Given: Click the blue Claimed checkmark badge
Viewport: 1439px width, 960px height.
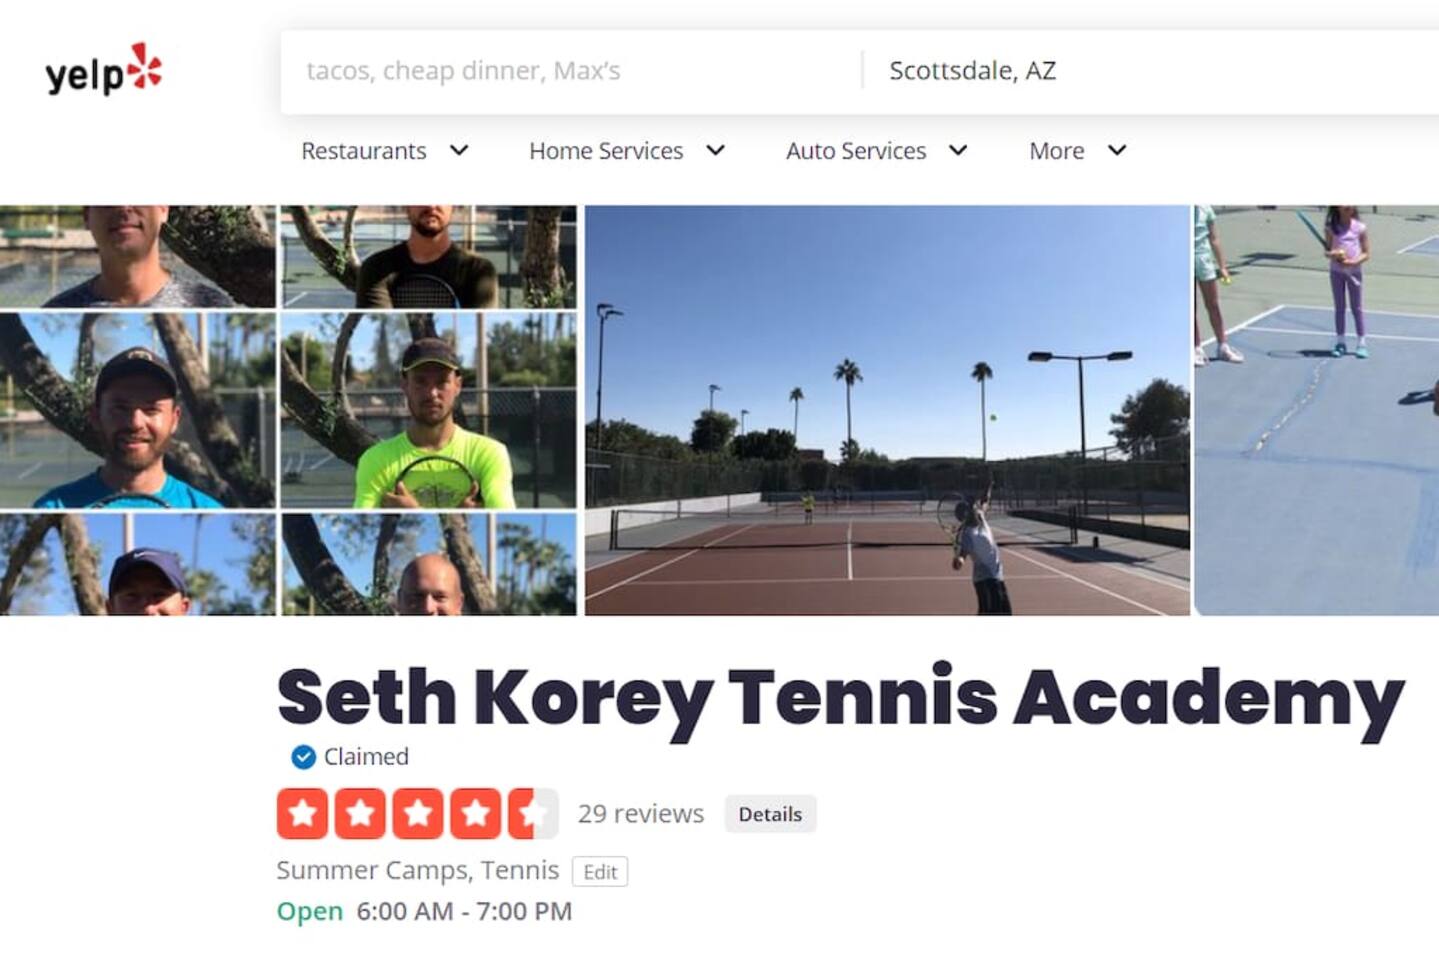Looking at the screenshot, I should [303, 757].
